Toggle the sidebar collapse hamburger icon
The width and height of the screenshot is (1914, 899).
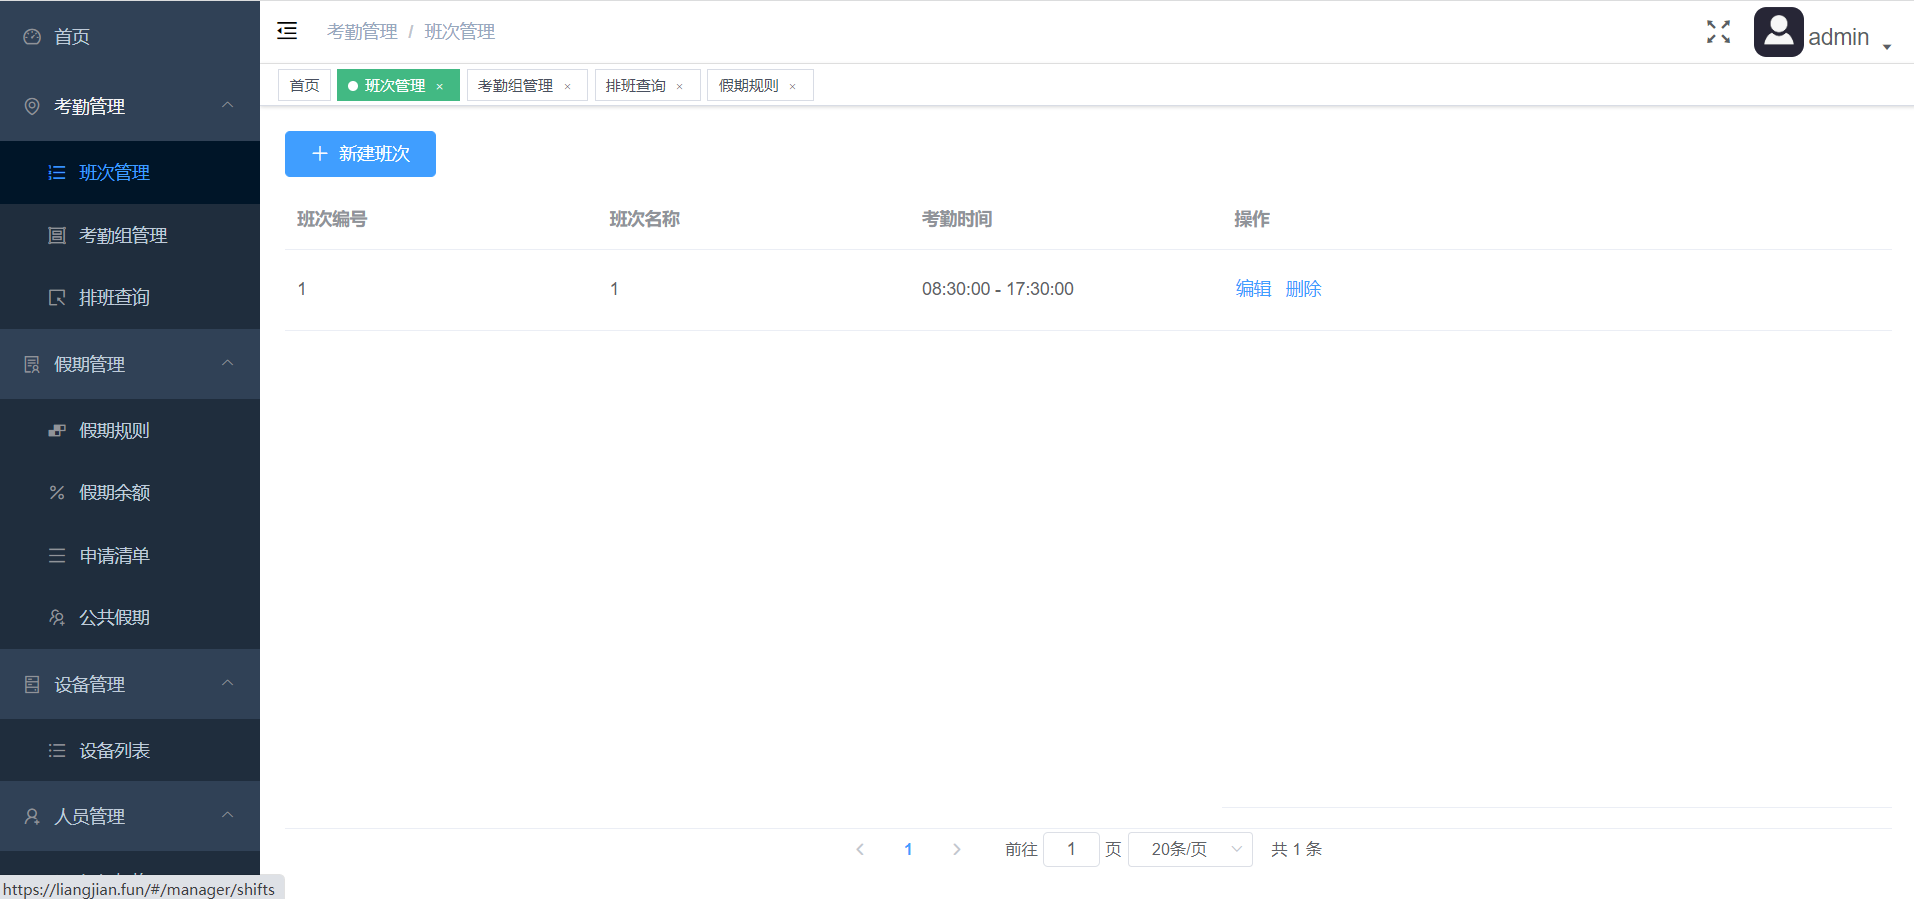(287, 31)
